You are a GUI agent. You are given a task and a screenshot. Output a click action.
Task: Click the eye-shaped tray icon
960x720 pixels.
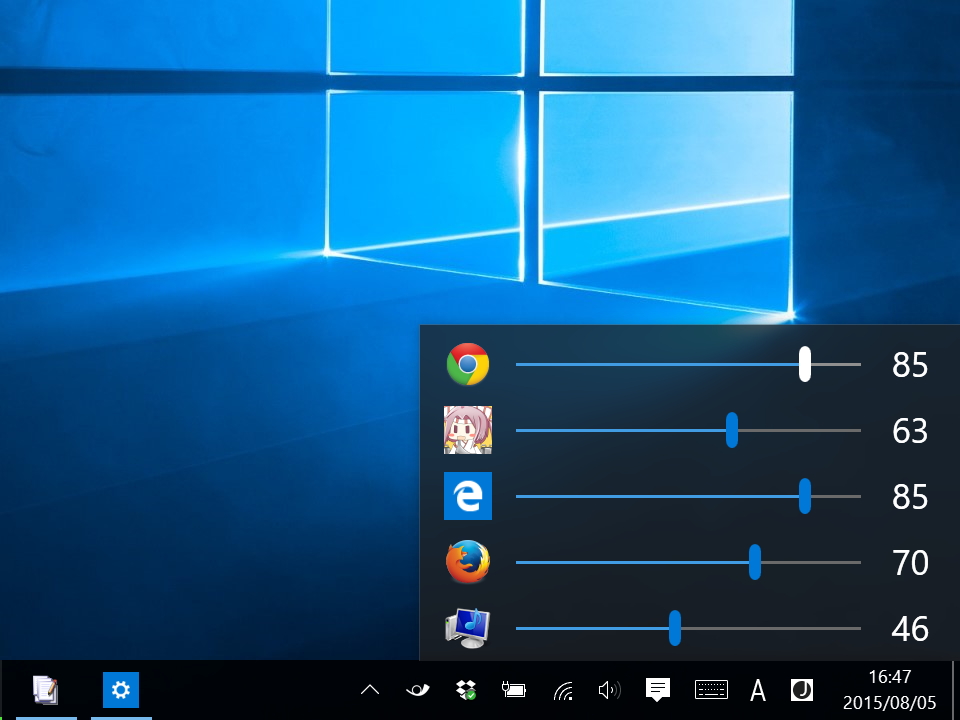point(418,691)
